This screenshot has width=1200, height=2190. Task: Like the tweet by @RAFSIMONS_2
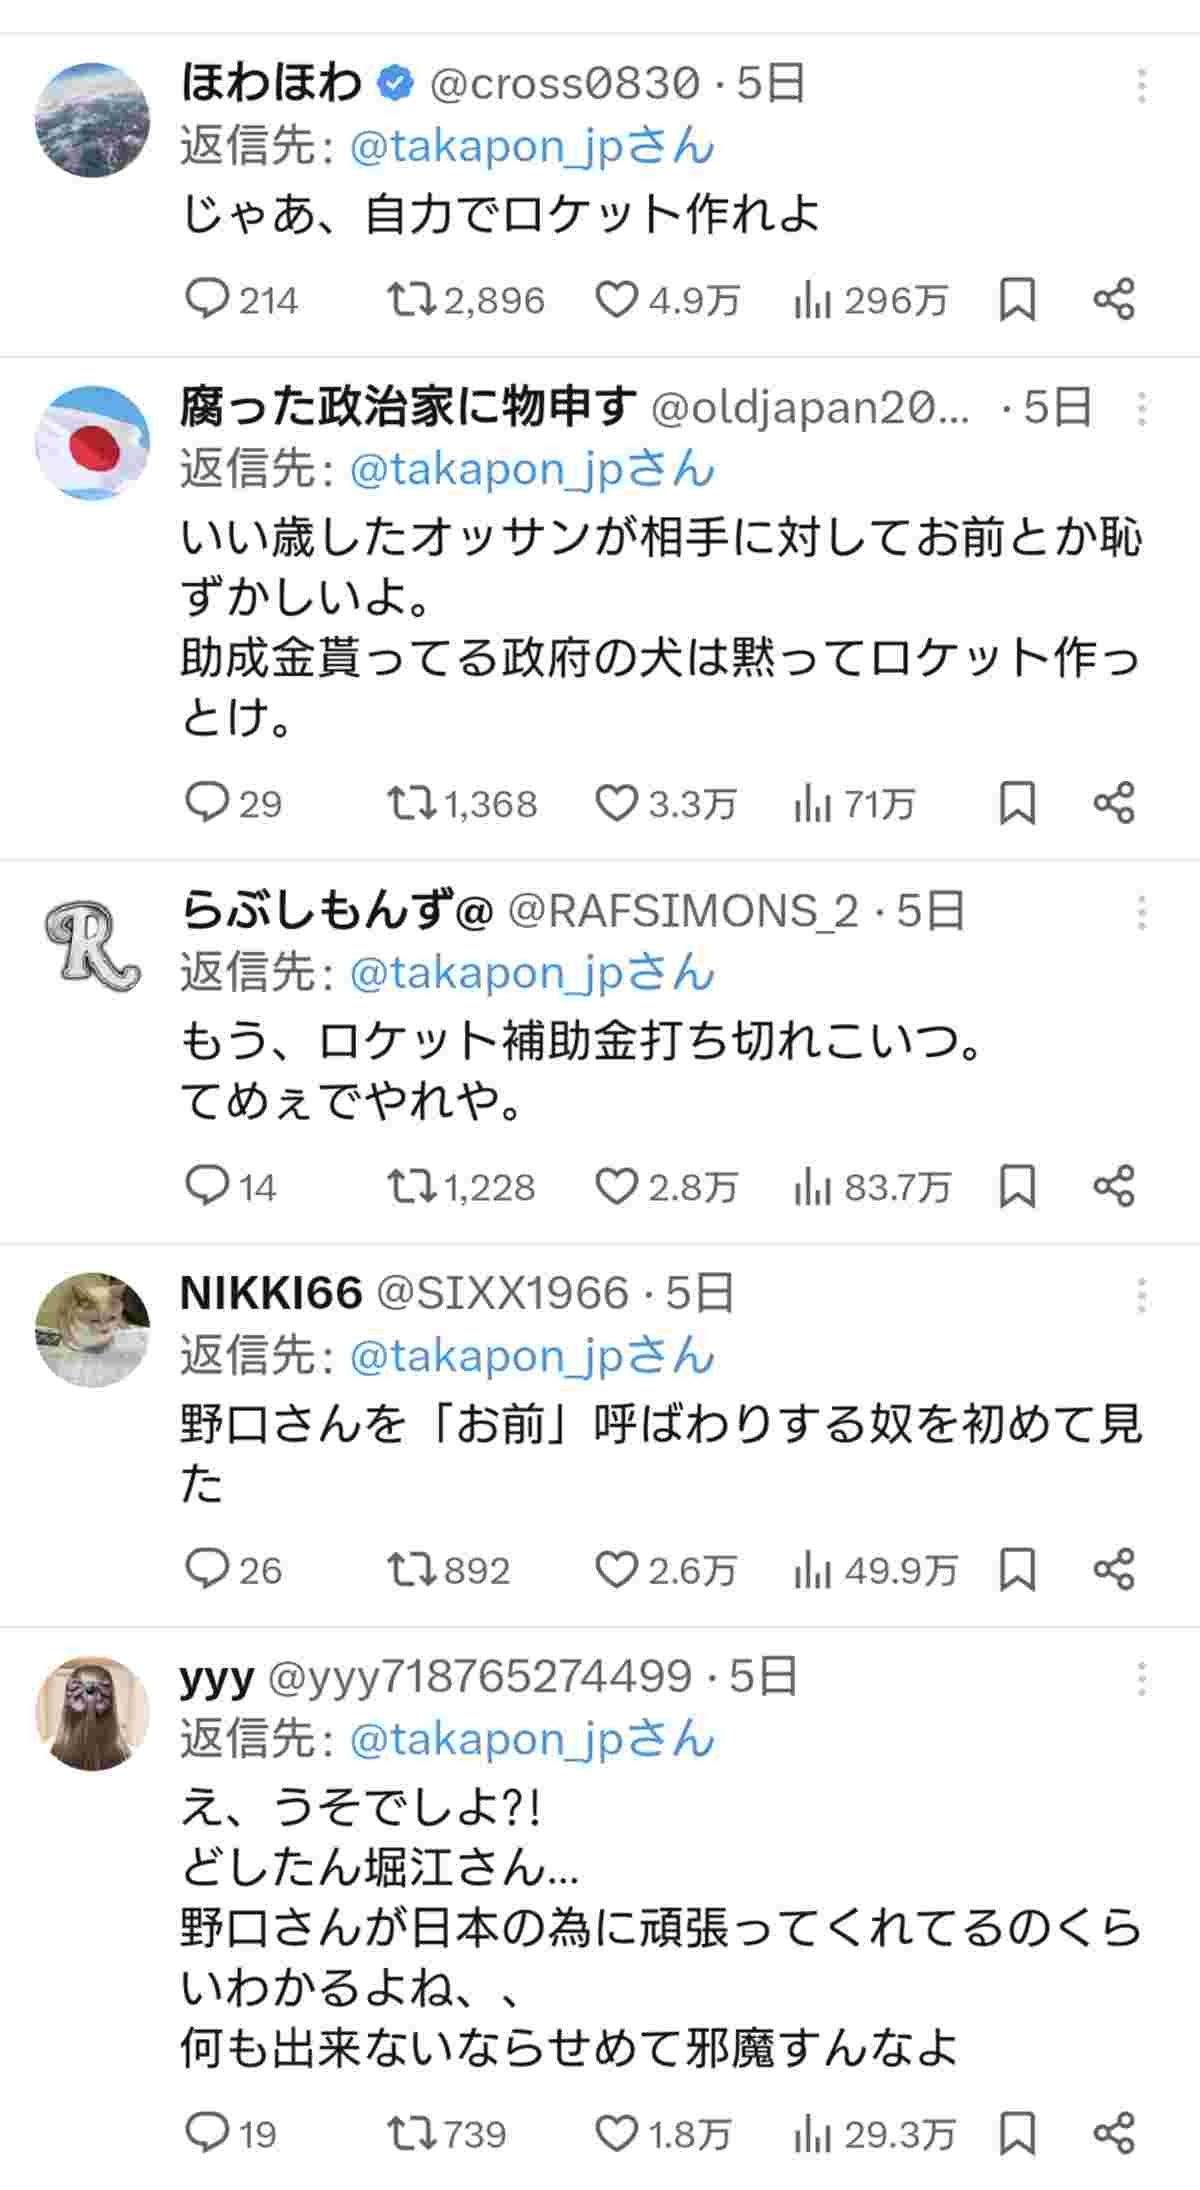616,1187
